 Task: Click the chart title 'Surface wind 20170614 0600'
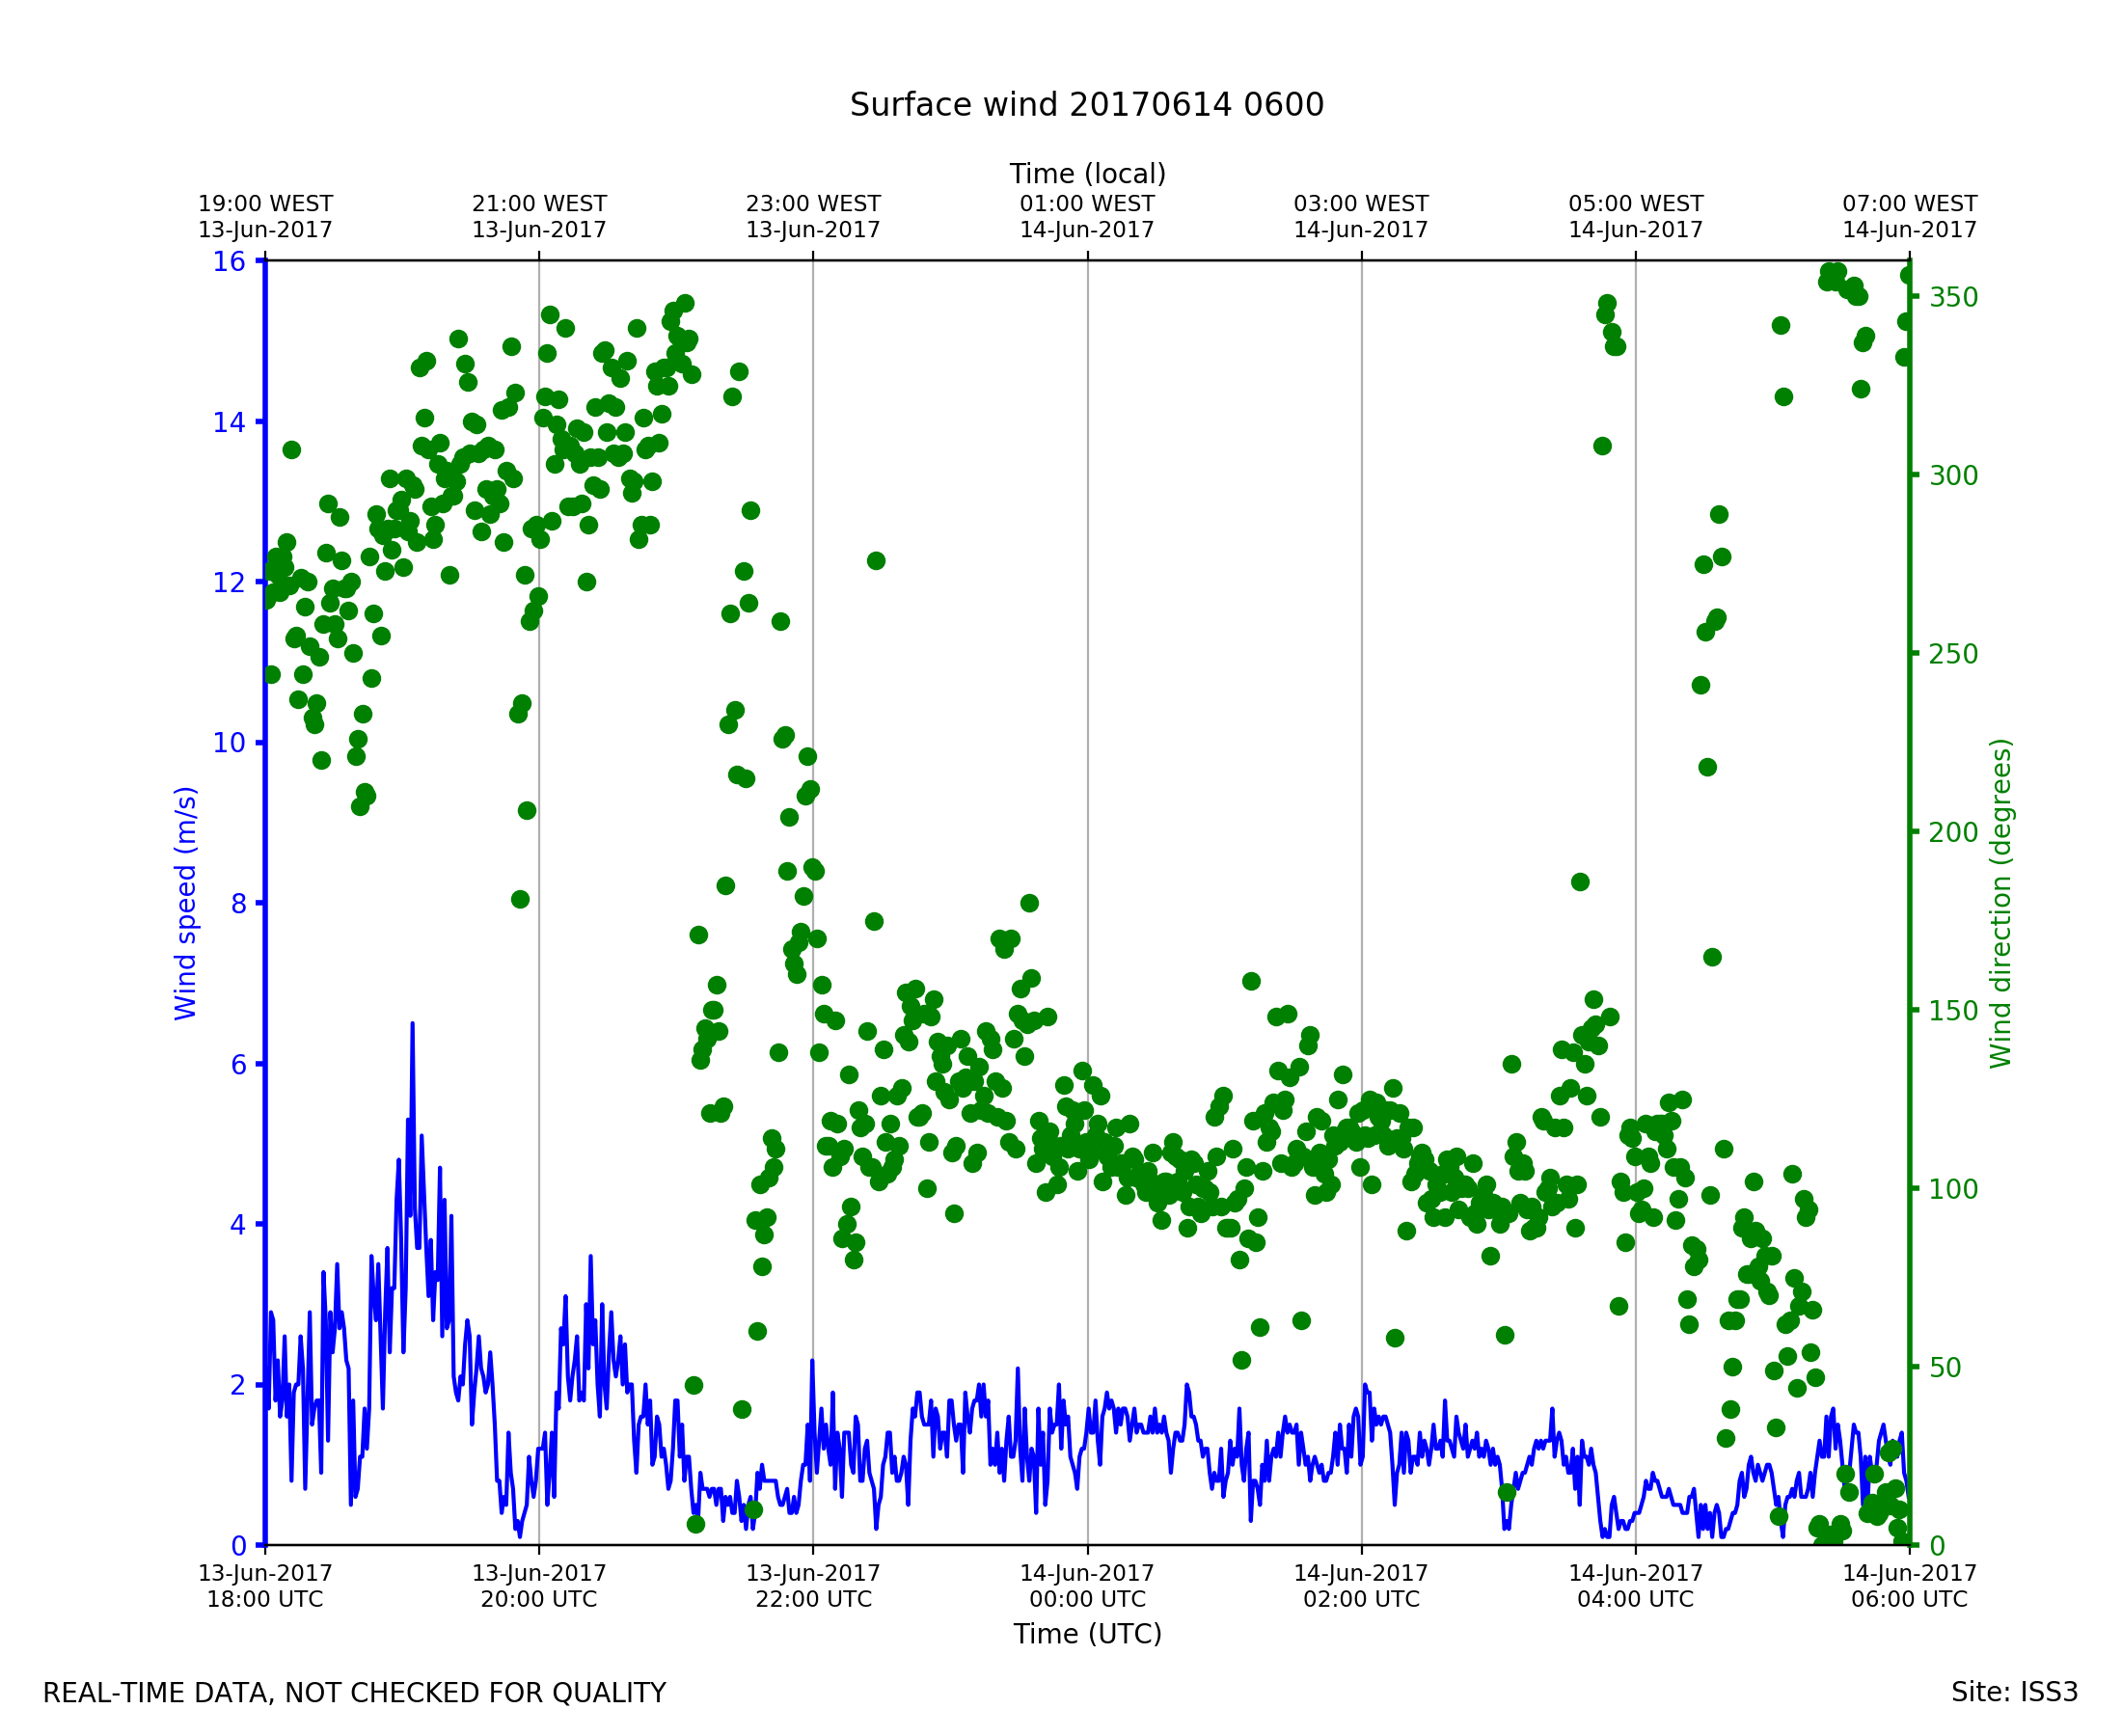[1086, 105]
